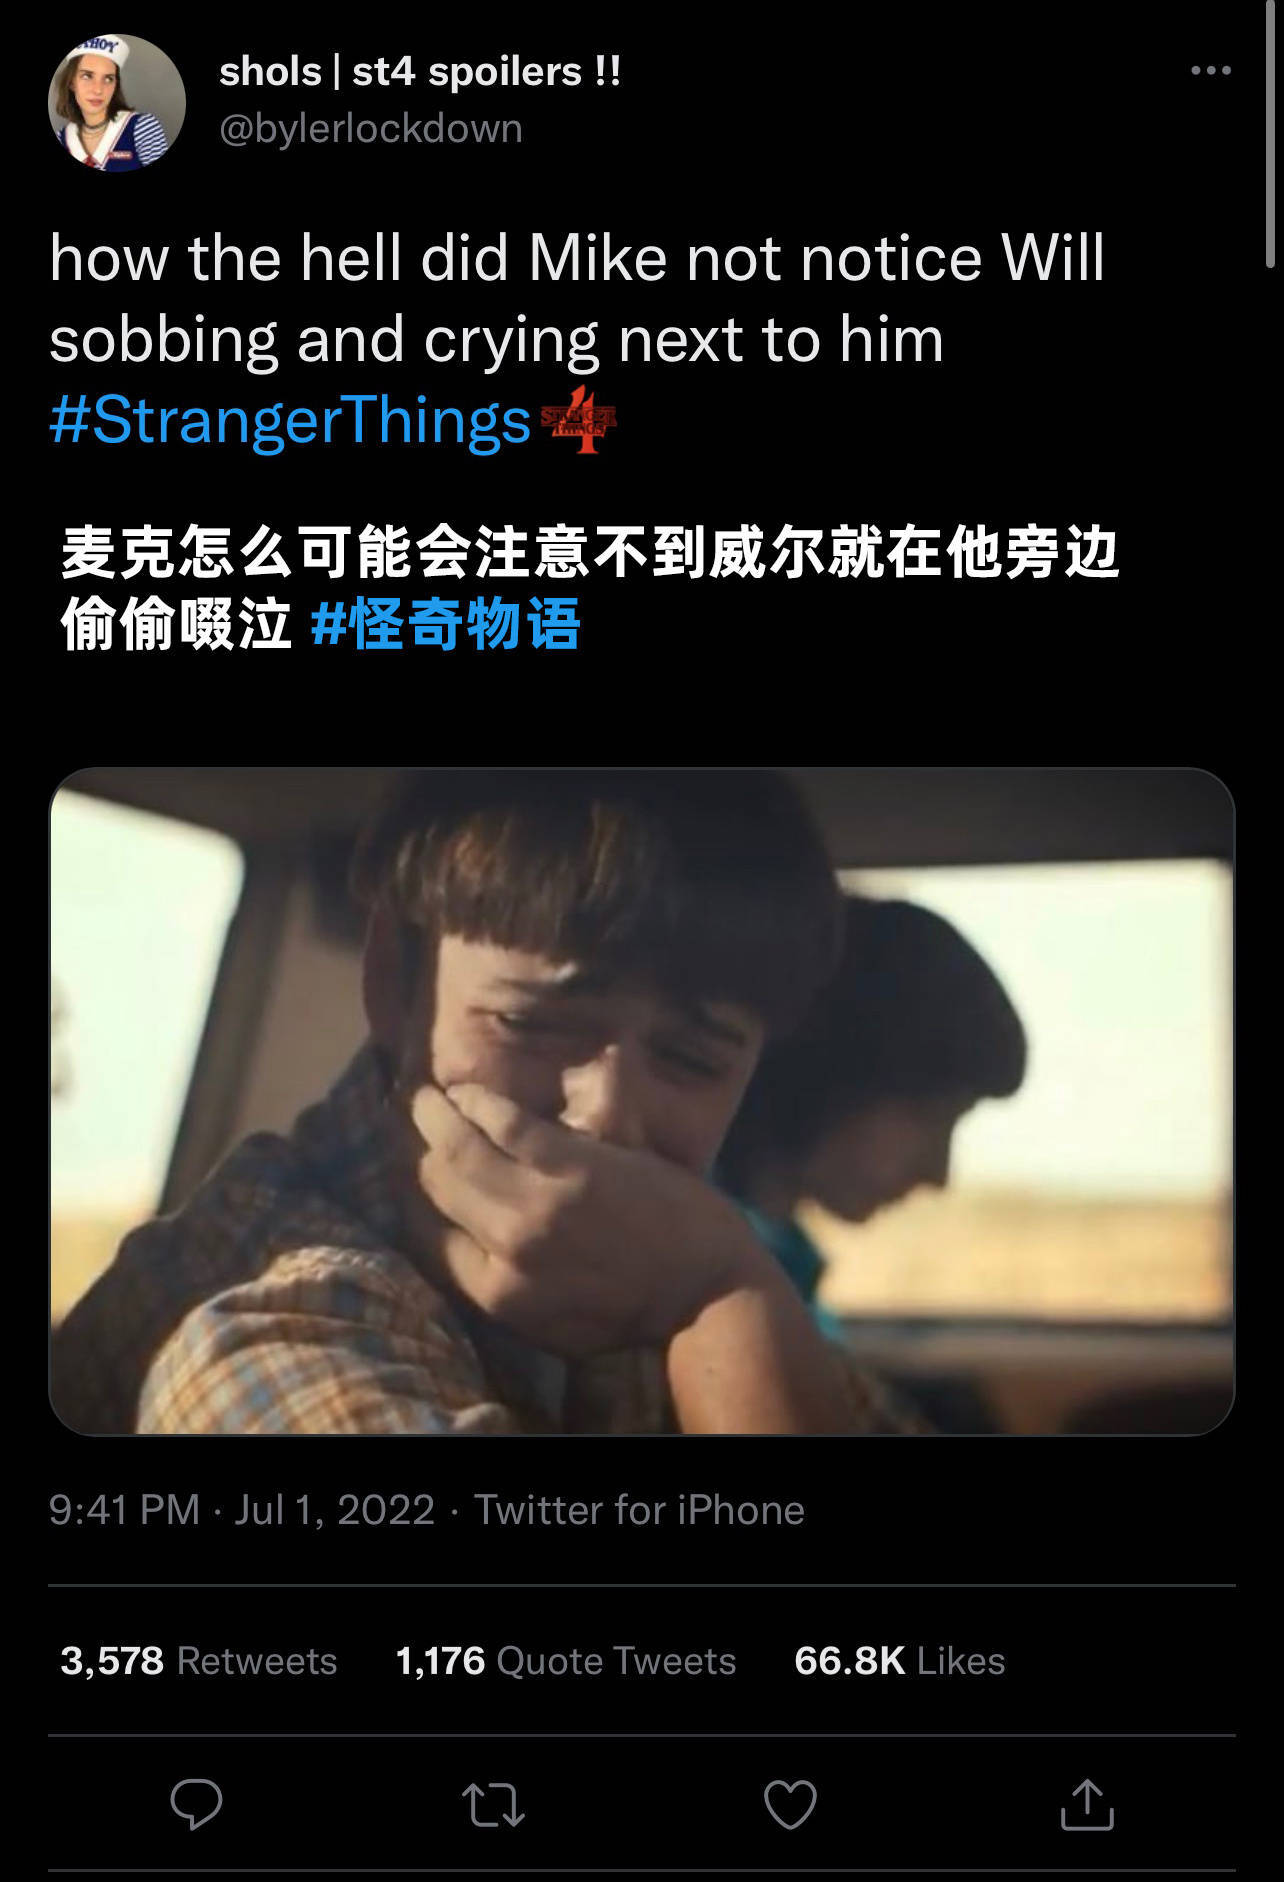This screenshot has width=1284, height=1882.
Task: Open the Chinese #怪奇物语 hashtag
Action: [445, 624]
